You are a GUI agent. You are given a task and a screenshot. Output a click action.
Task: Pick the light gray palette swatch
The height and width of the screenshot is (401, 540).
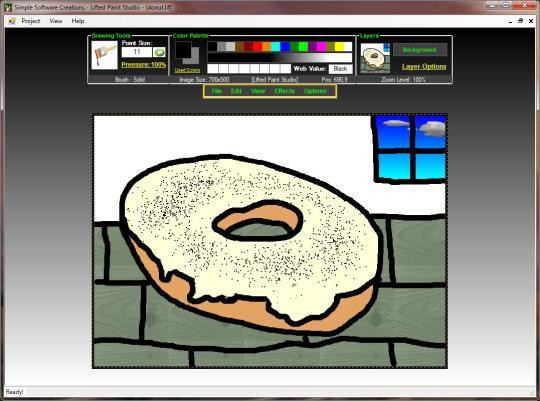pyautogui.click(x=230, y=47)
